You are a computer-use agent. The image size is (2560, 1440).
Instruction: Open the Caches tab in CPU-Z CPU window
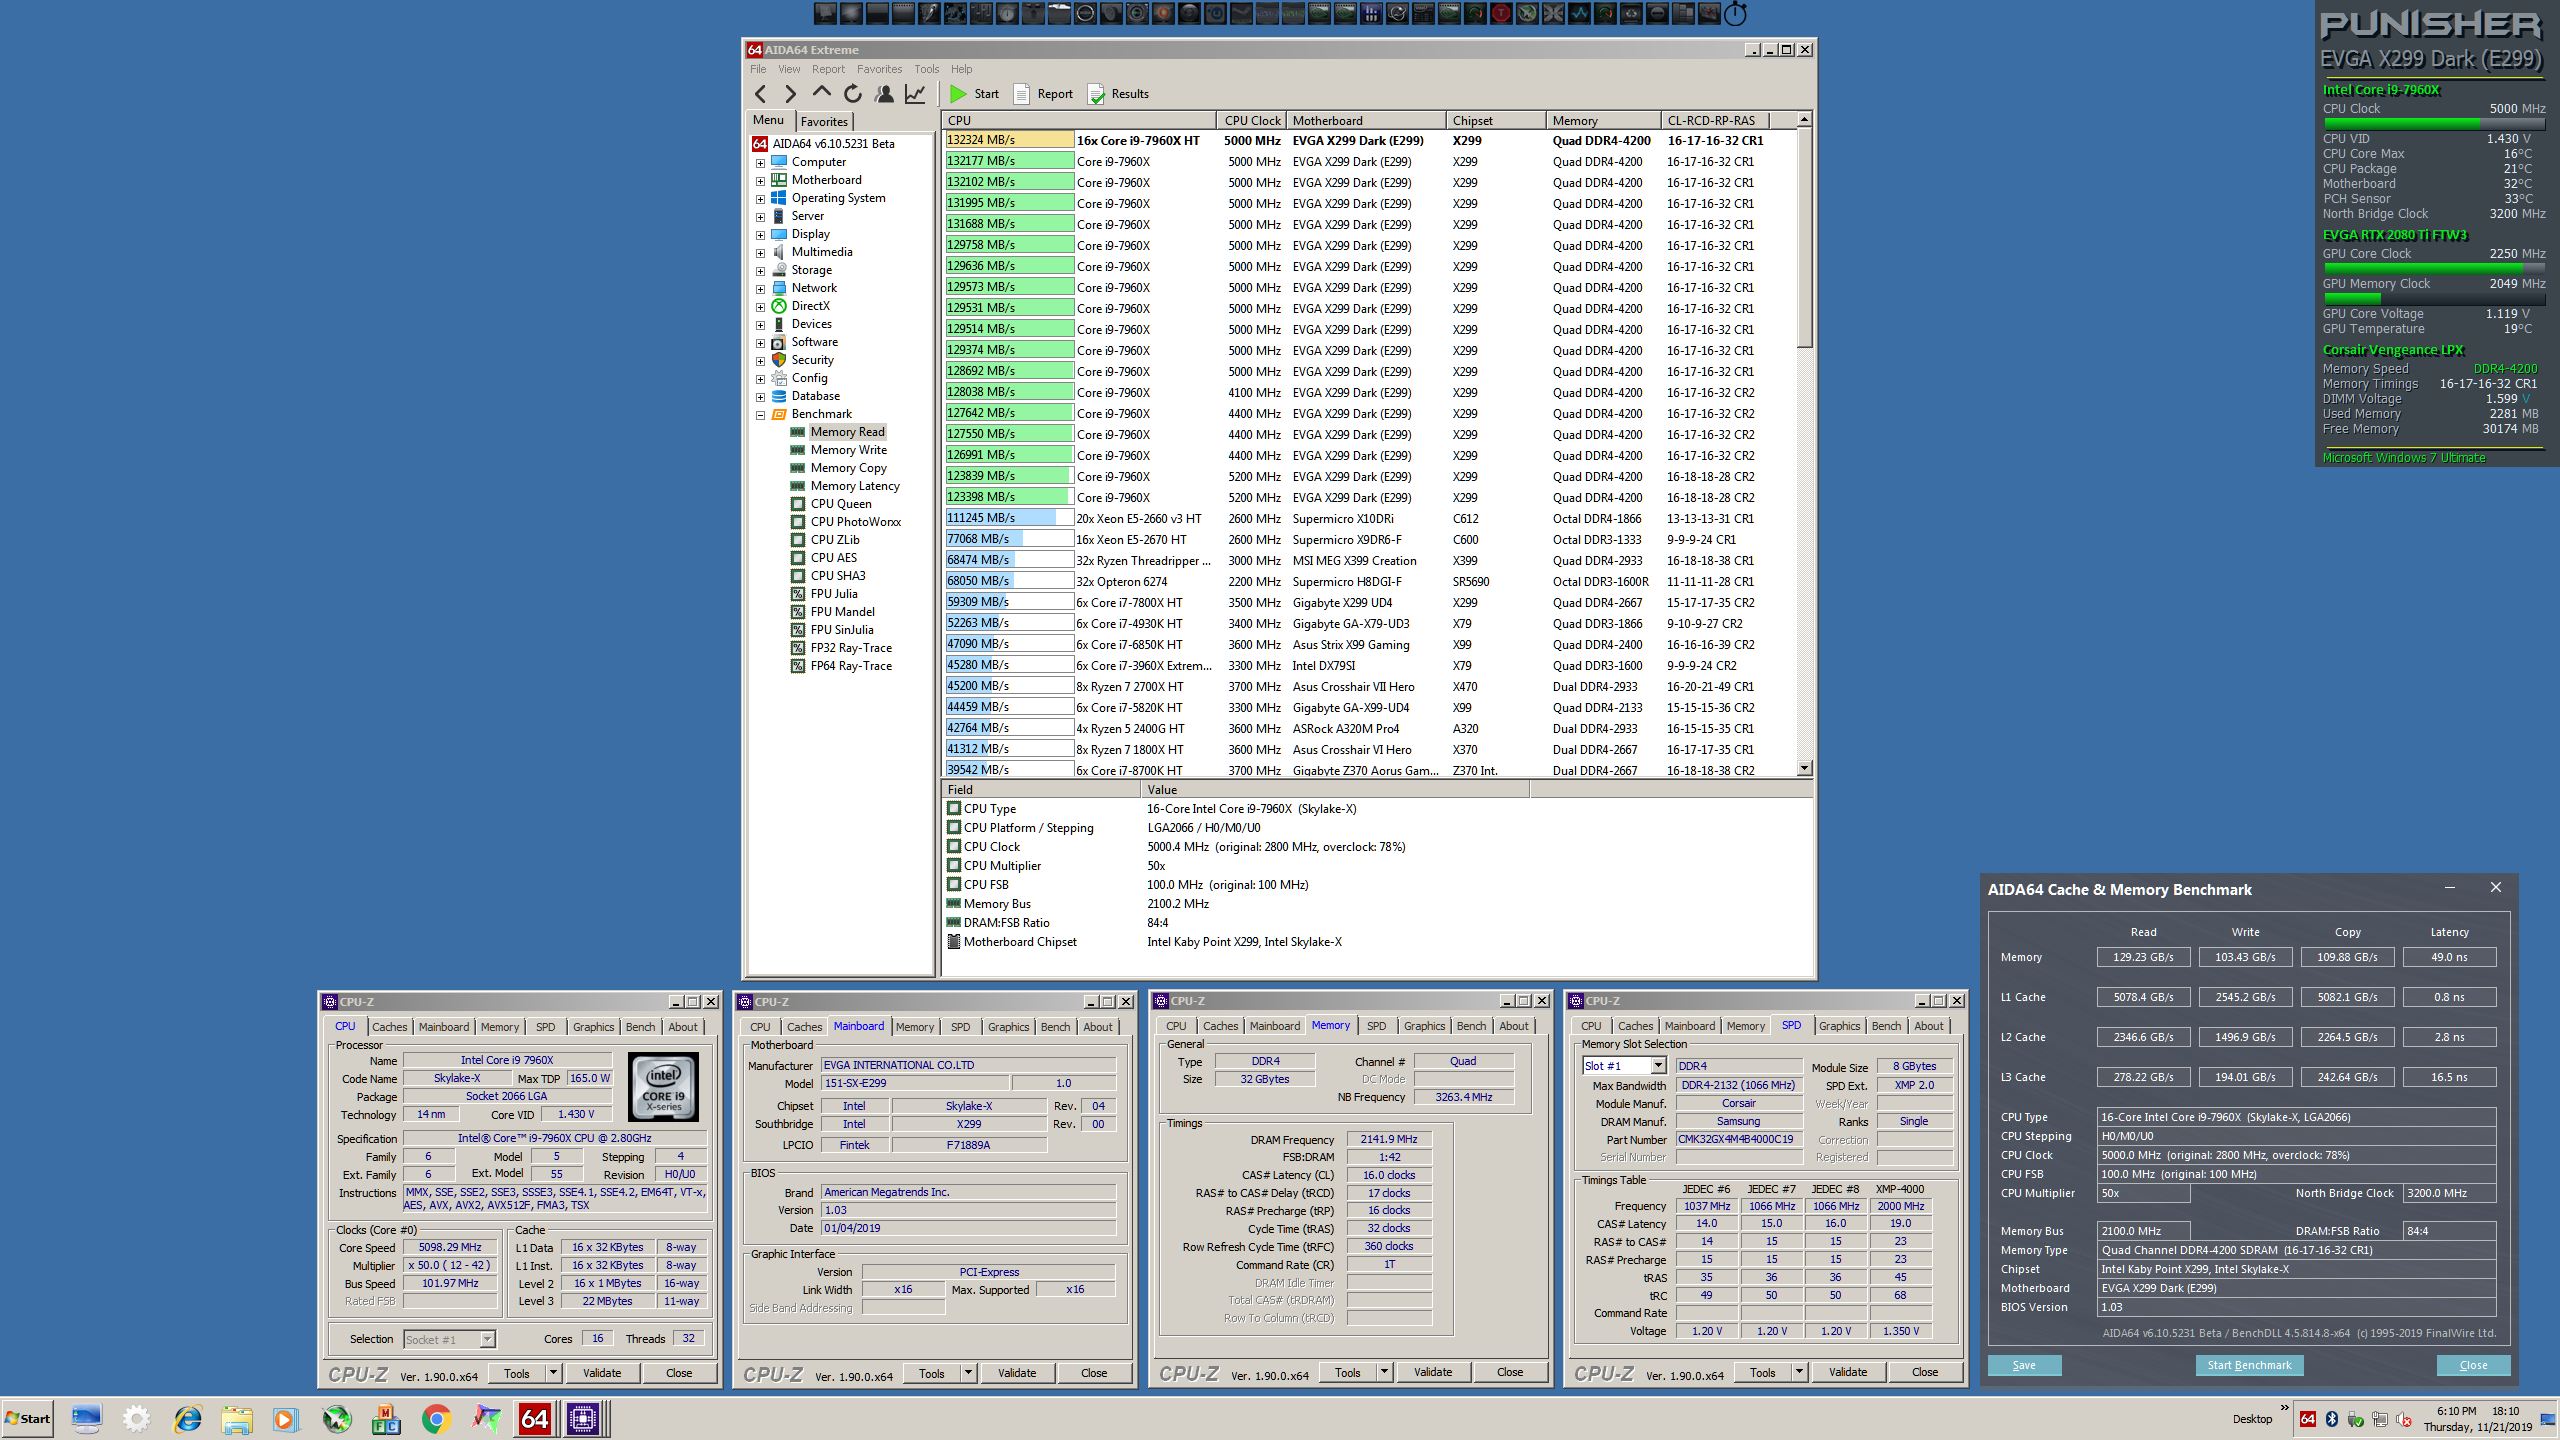point(389,1027)
